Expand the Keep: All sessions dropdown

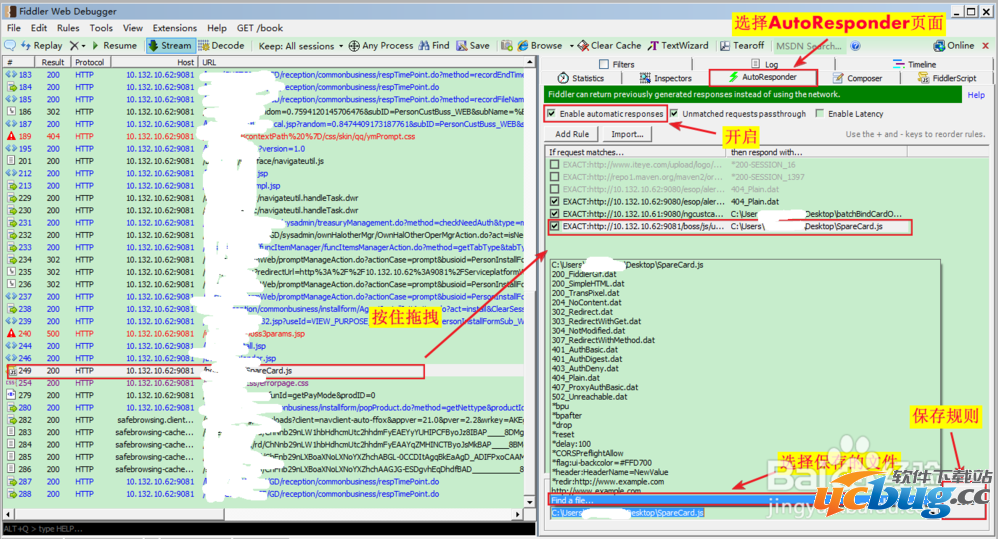point(341,46)
